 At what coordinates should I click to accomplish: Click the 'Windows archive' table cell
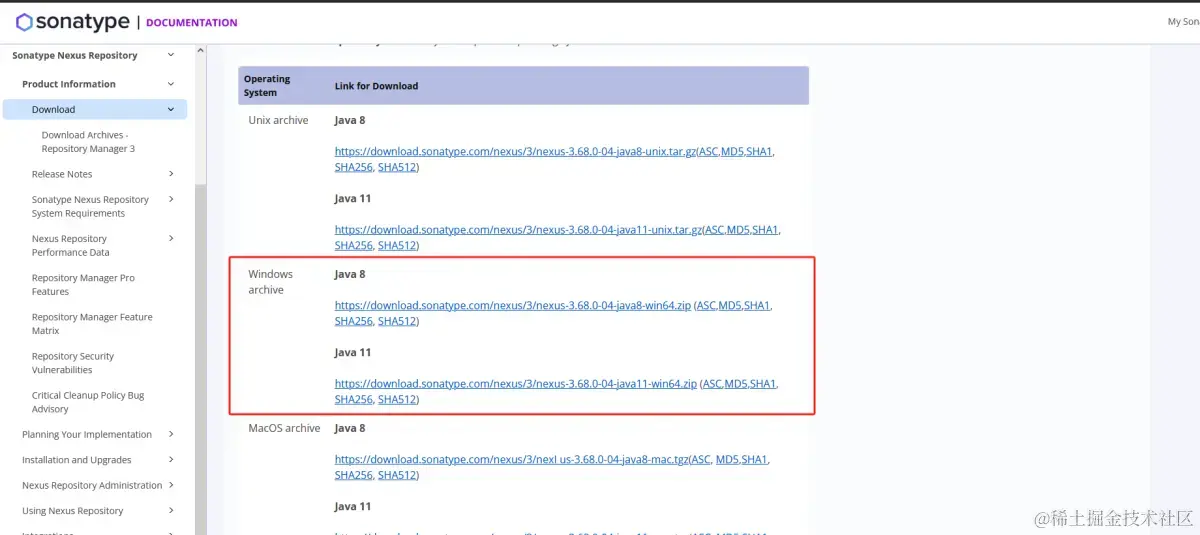pyautogui.click(x=270, y=282)
